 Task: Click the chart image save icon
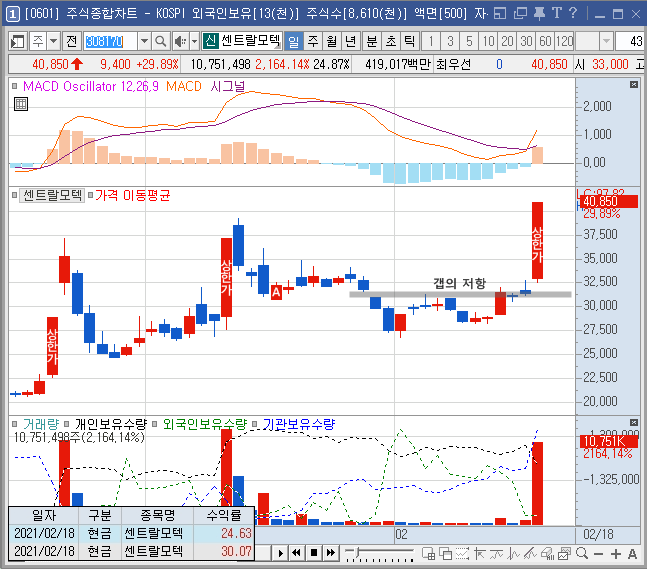564,554
